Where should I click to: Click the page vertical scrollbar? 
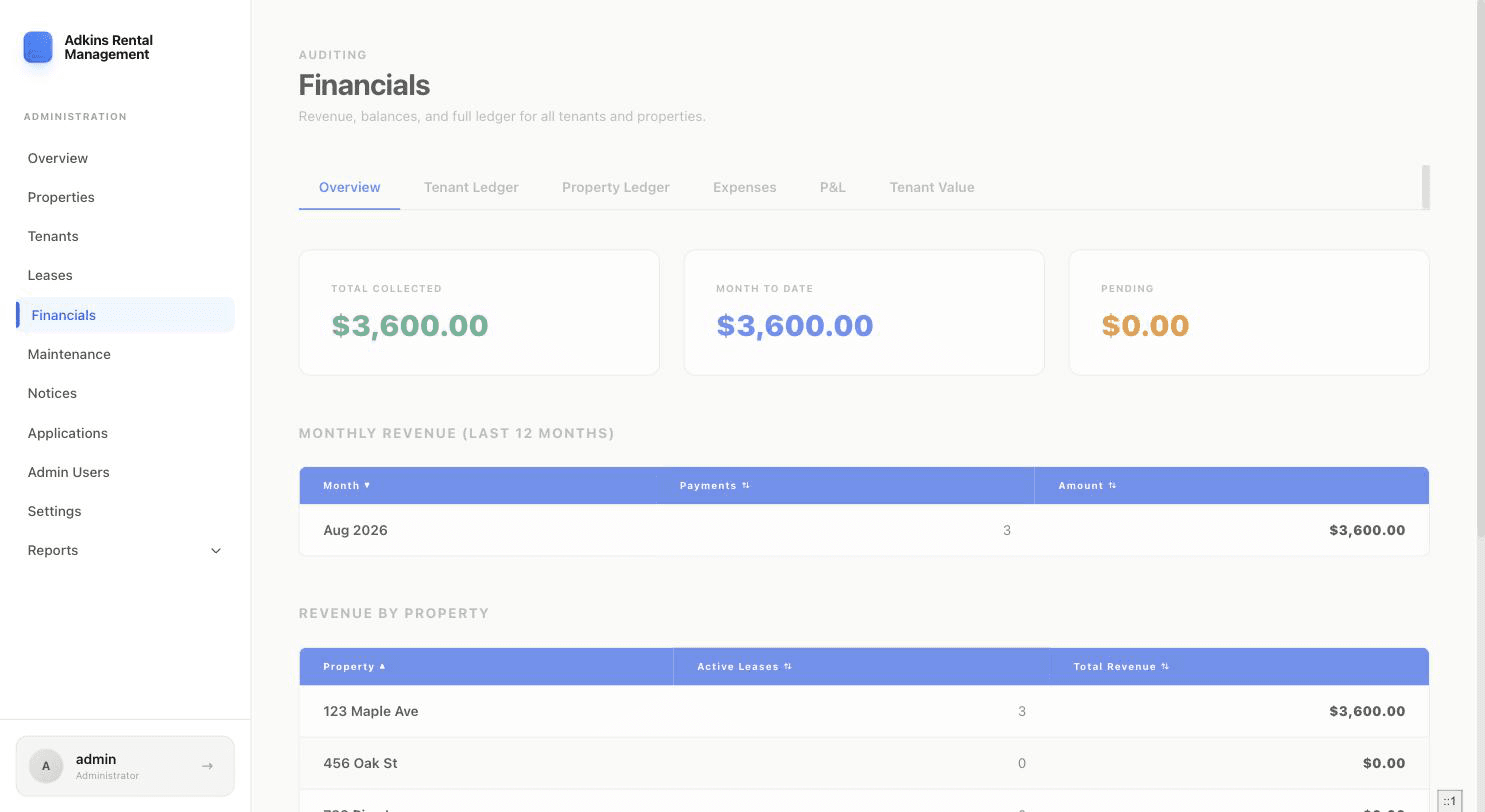1480,270
